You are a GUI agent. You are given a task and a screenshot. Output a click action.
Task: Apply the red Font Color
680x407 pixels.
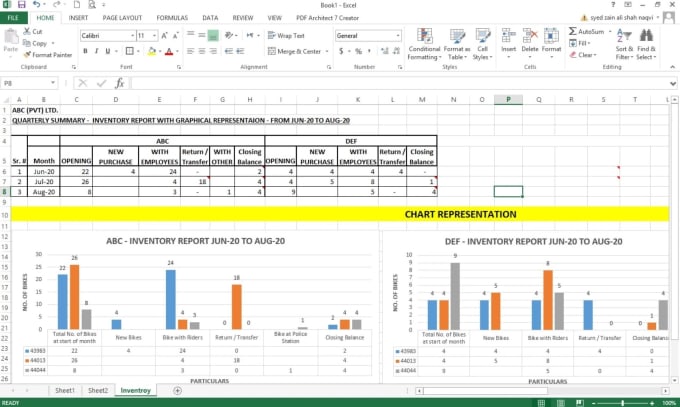coord(169,51)
